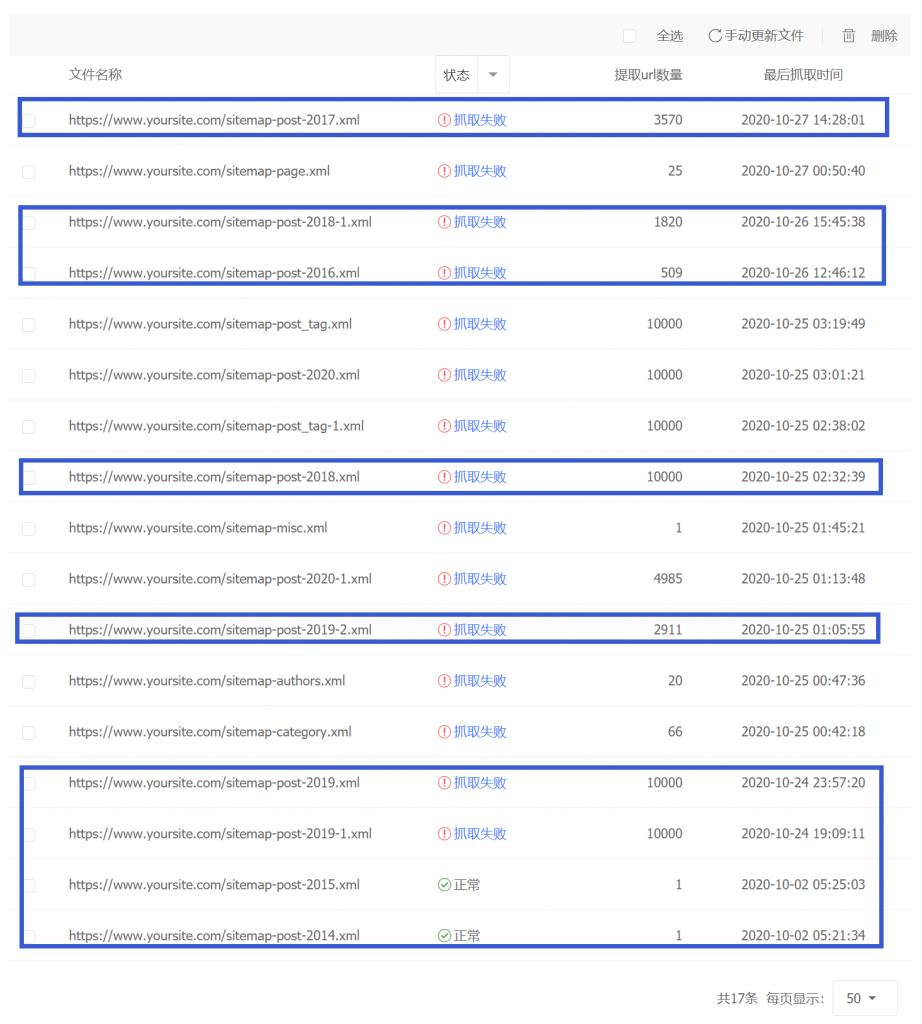Viewport: 922px width, 1024px height.
Task: Click the 提取url数量 column header
Action: [x=648, y=75]
